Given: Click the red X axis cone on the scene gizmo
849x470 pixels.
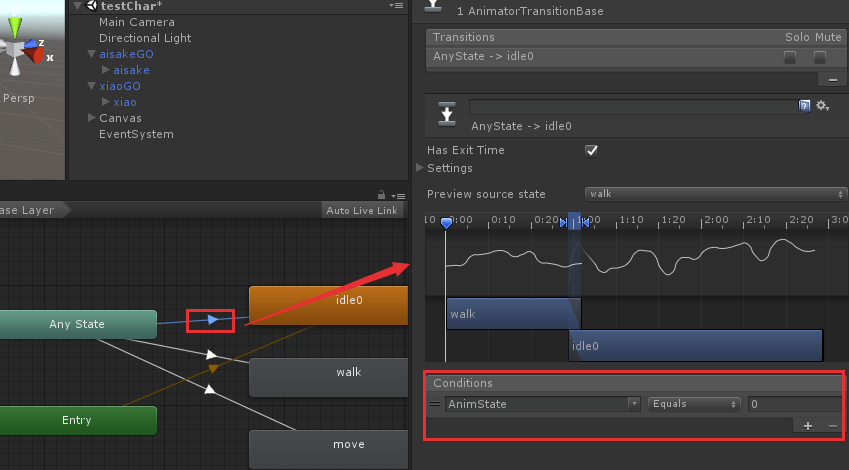Looking at the screenshot, I should pos(36,55).
